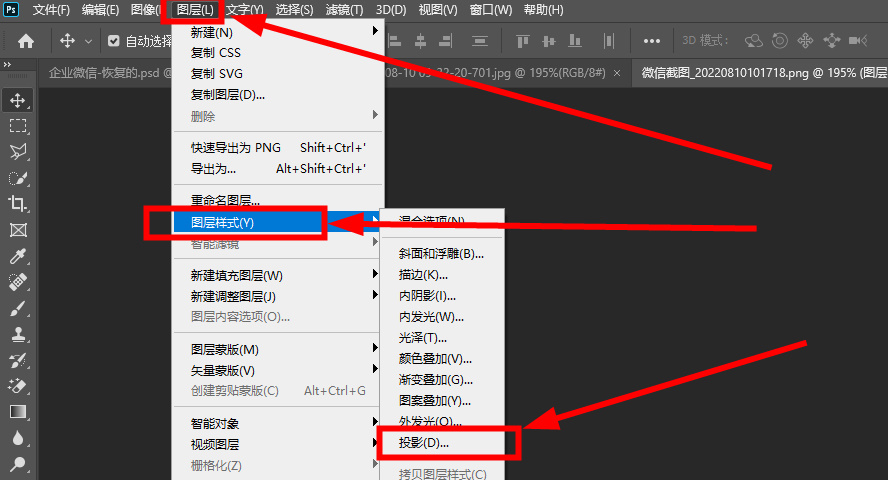888x480 pixels.
Task: Toggle the 自动选择 checkbox
Action: coord(114,41)
